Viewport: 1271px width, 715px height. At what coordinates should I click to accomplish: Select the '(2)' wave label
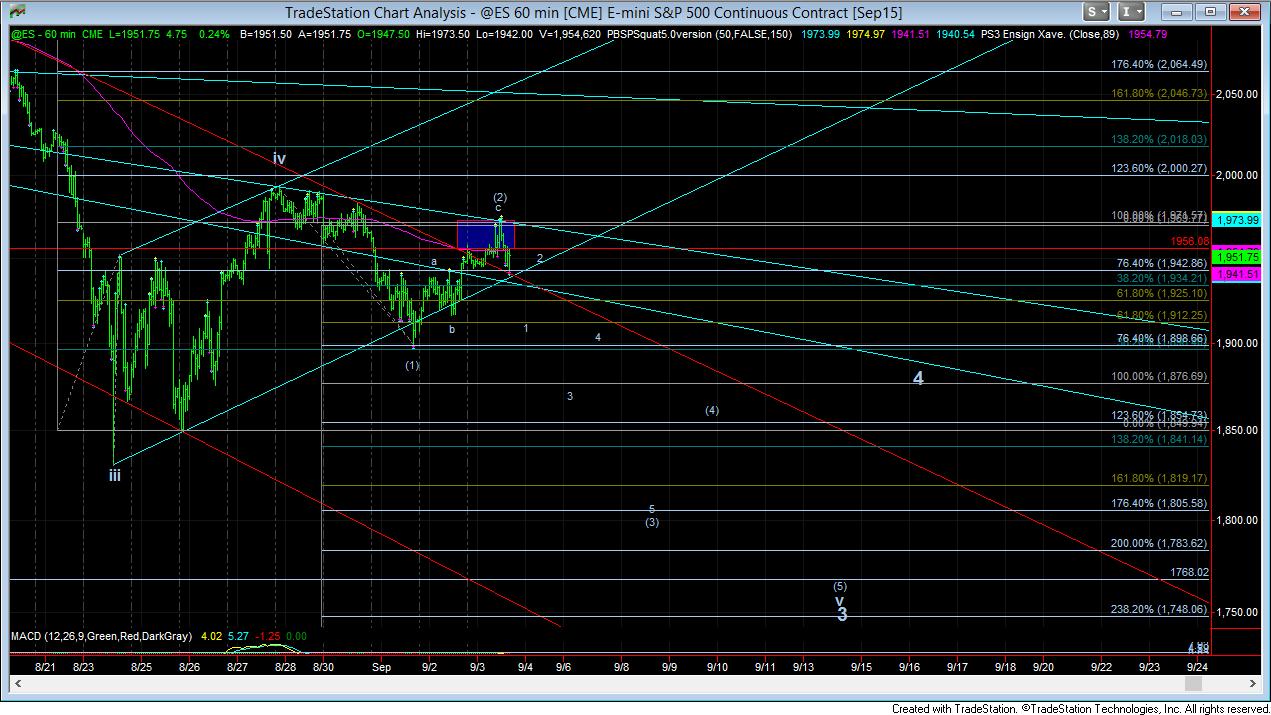[499, 197]
